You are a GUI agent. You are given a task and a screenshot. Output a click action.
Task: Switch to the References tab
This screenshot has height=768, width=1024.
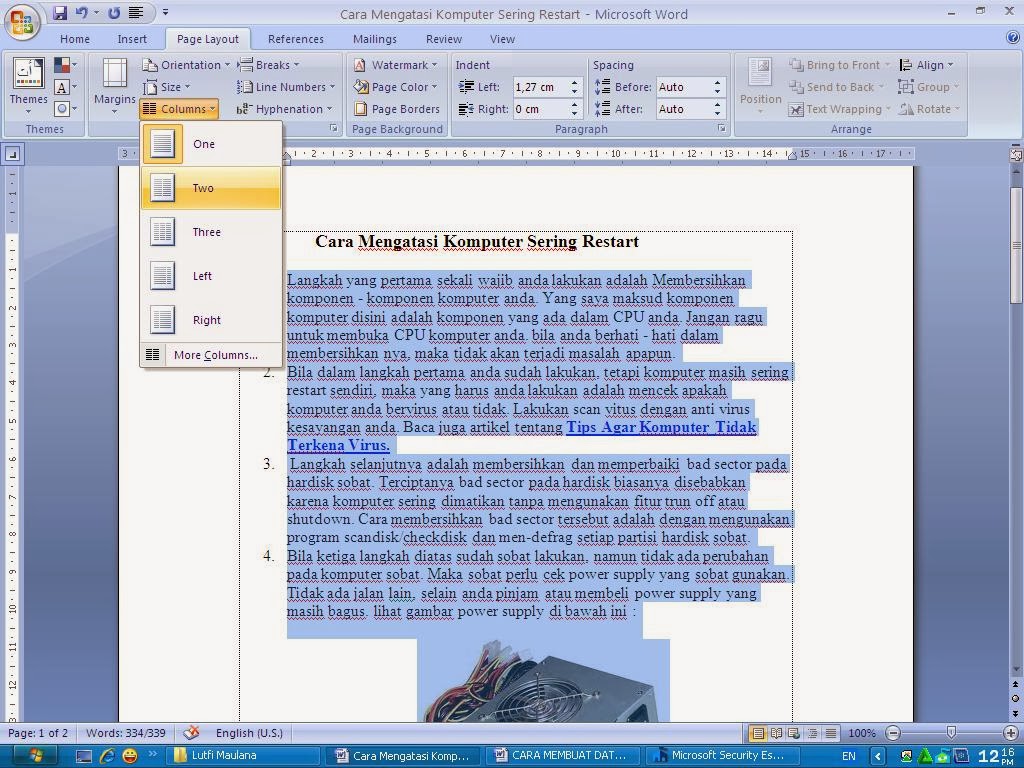(295, 39)
